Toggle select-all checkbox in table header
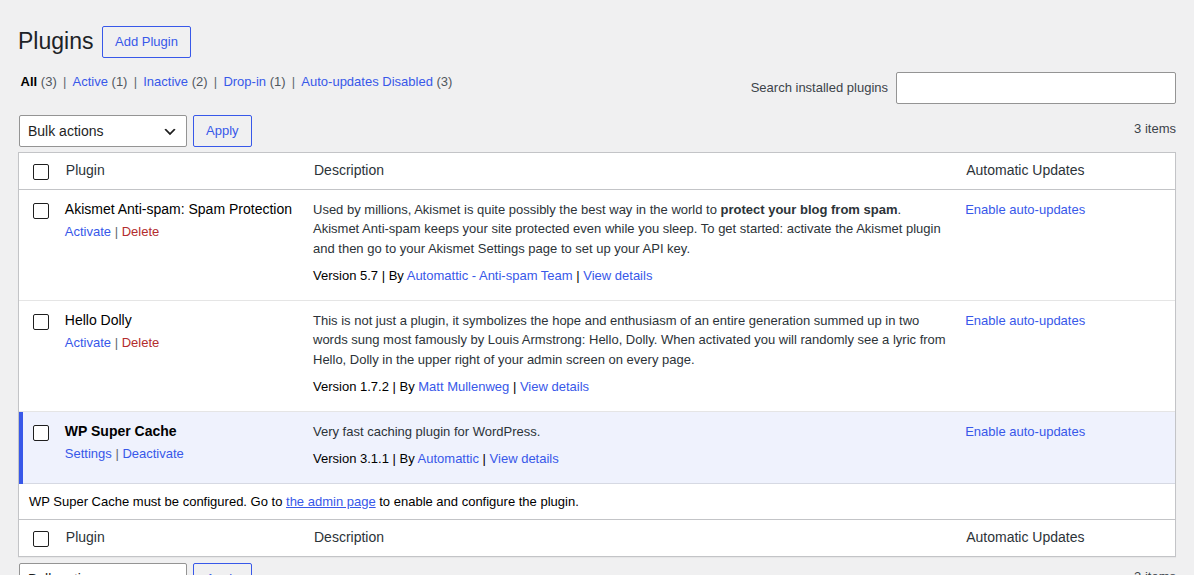This screenshot has height=575, width=1194. [x=41, y=171]
